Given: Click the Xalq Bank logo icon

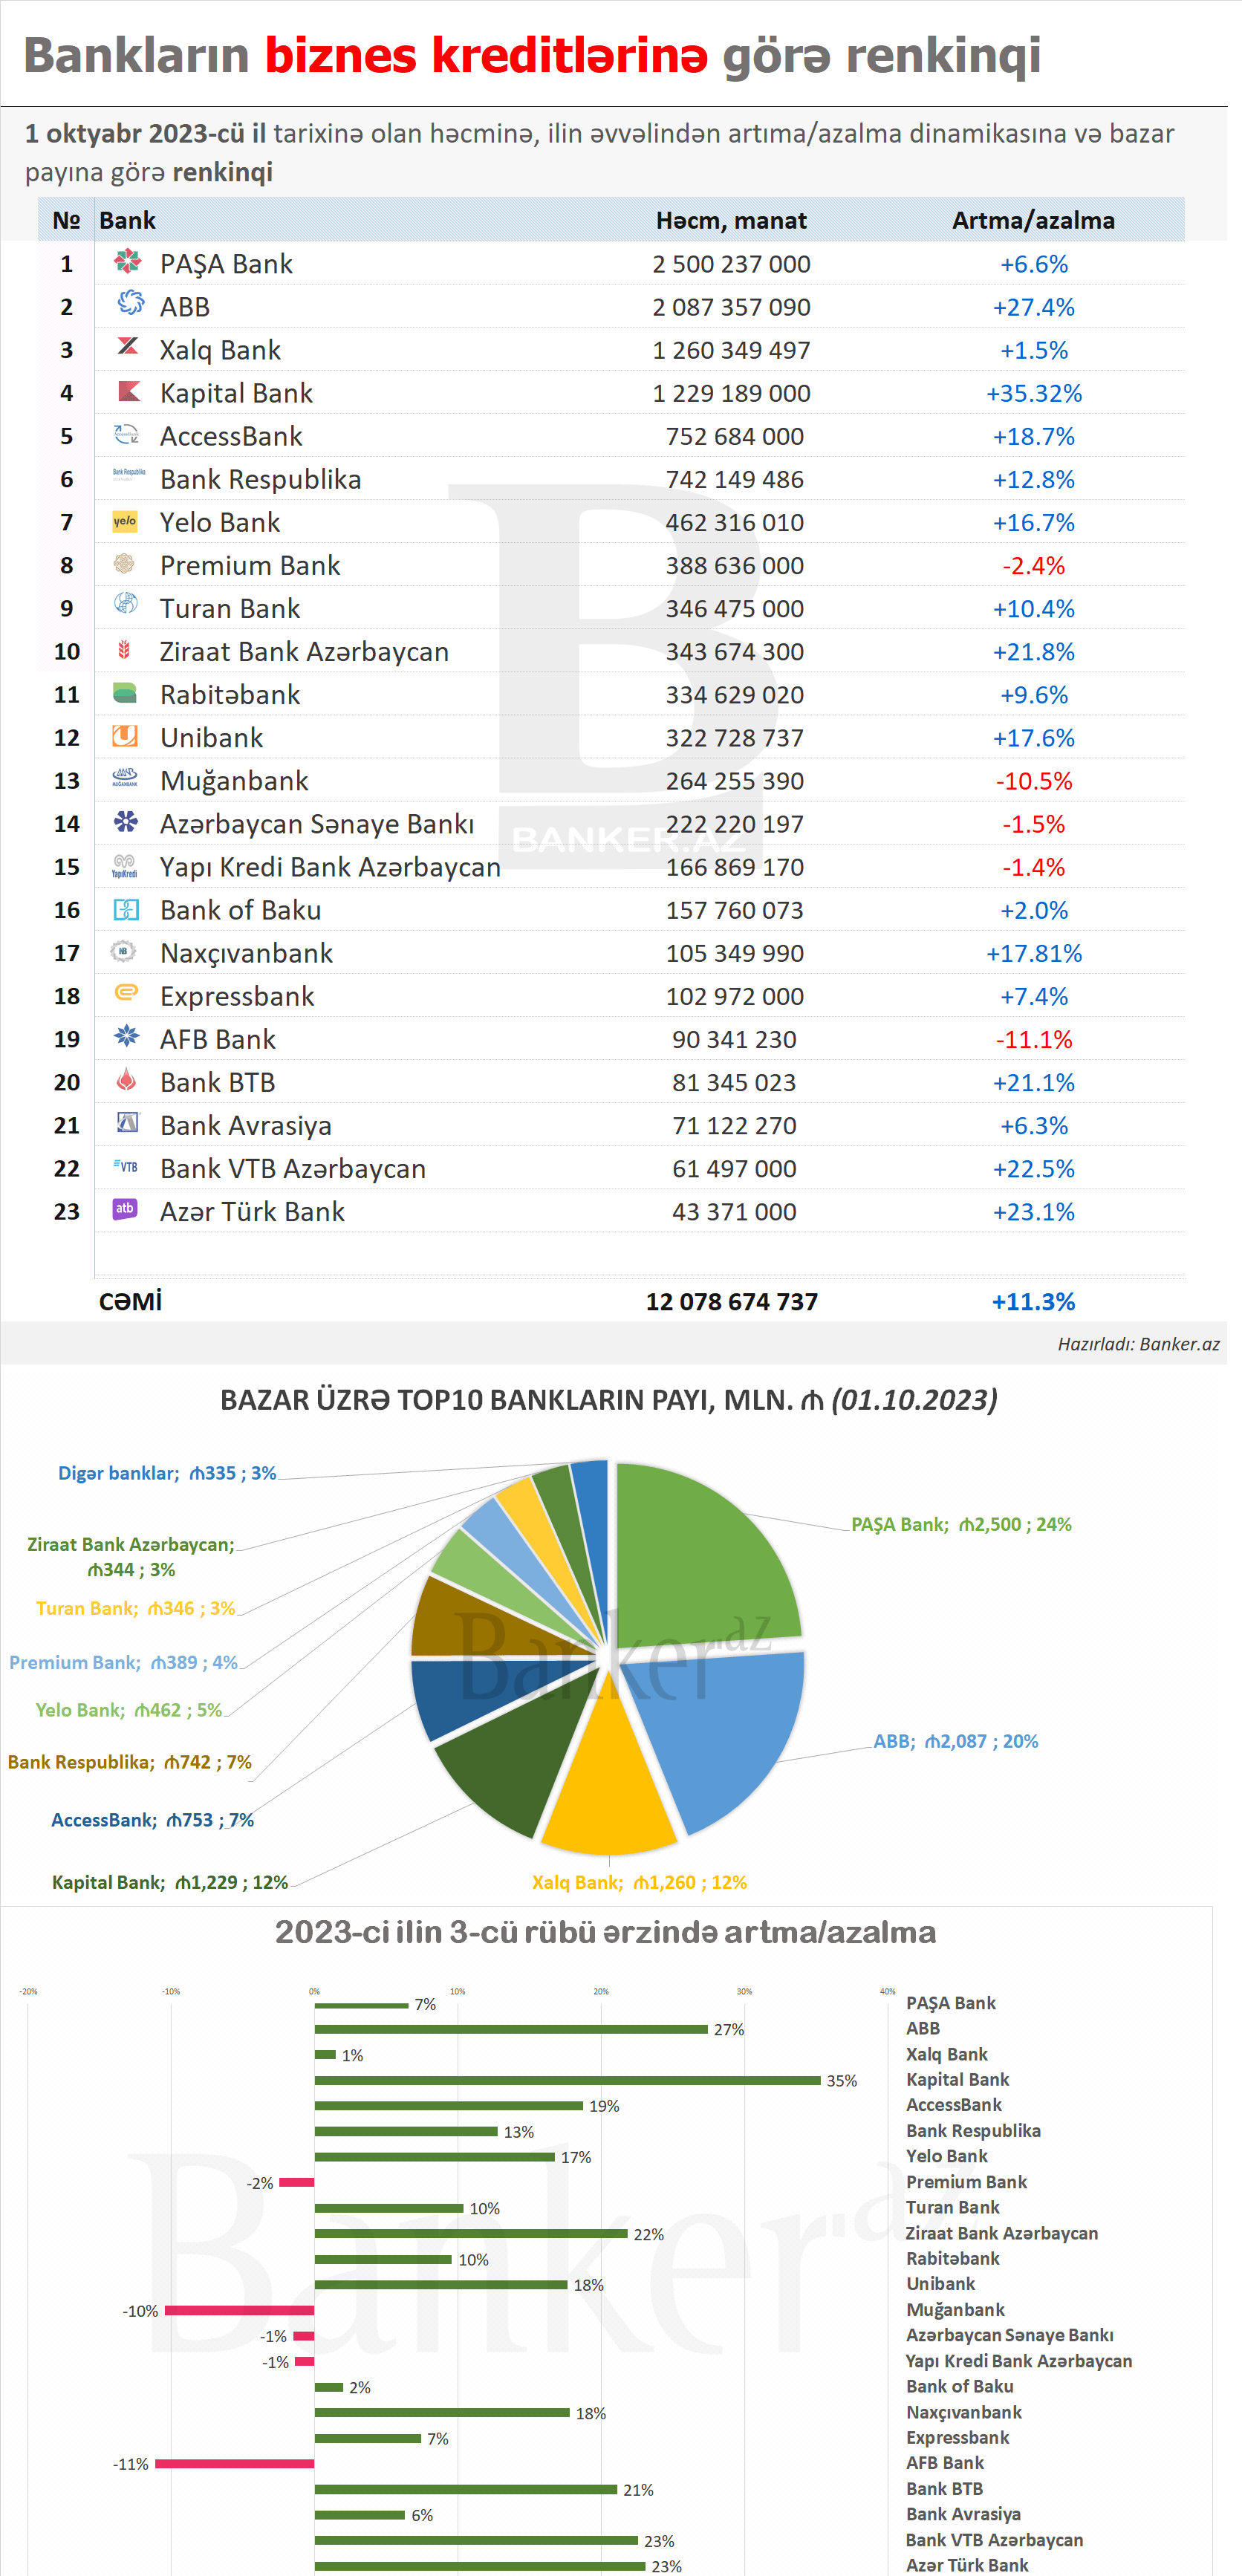Looking at the screenshot, I should click(128, 347).
